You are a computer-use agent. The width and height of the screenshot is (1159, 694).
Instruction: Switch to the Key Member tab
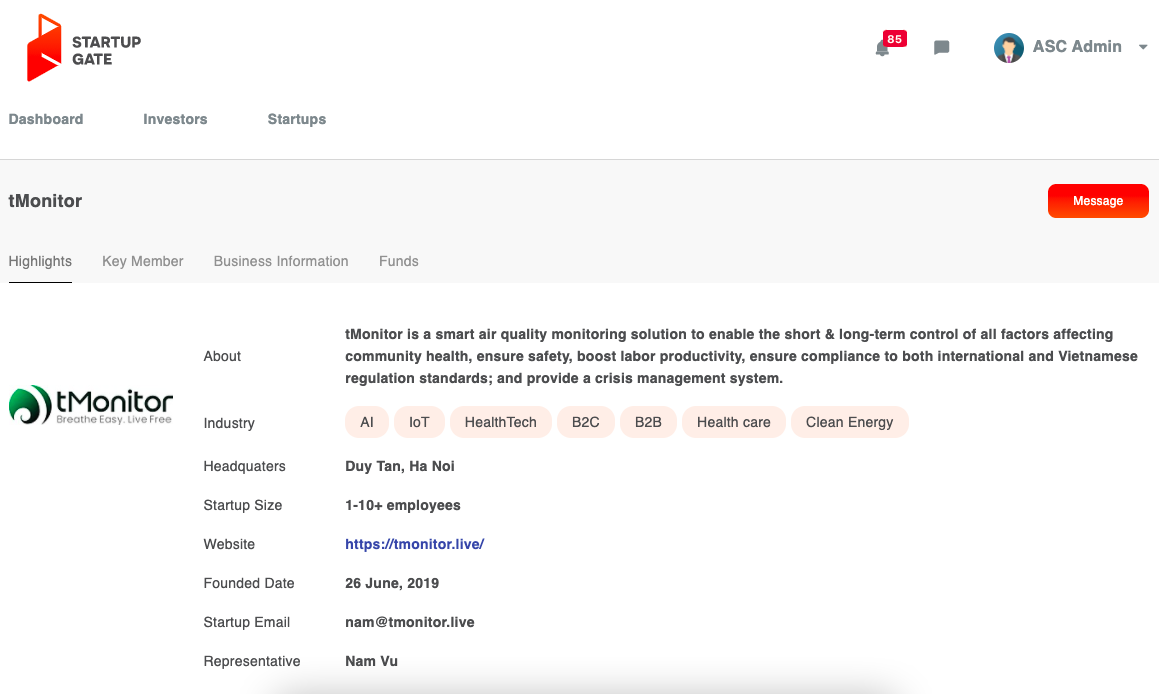point(143,261)
